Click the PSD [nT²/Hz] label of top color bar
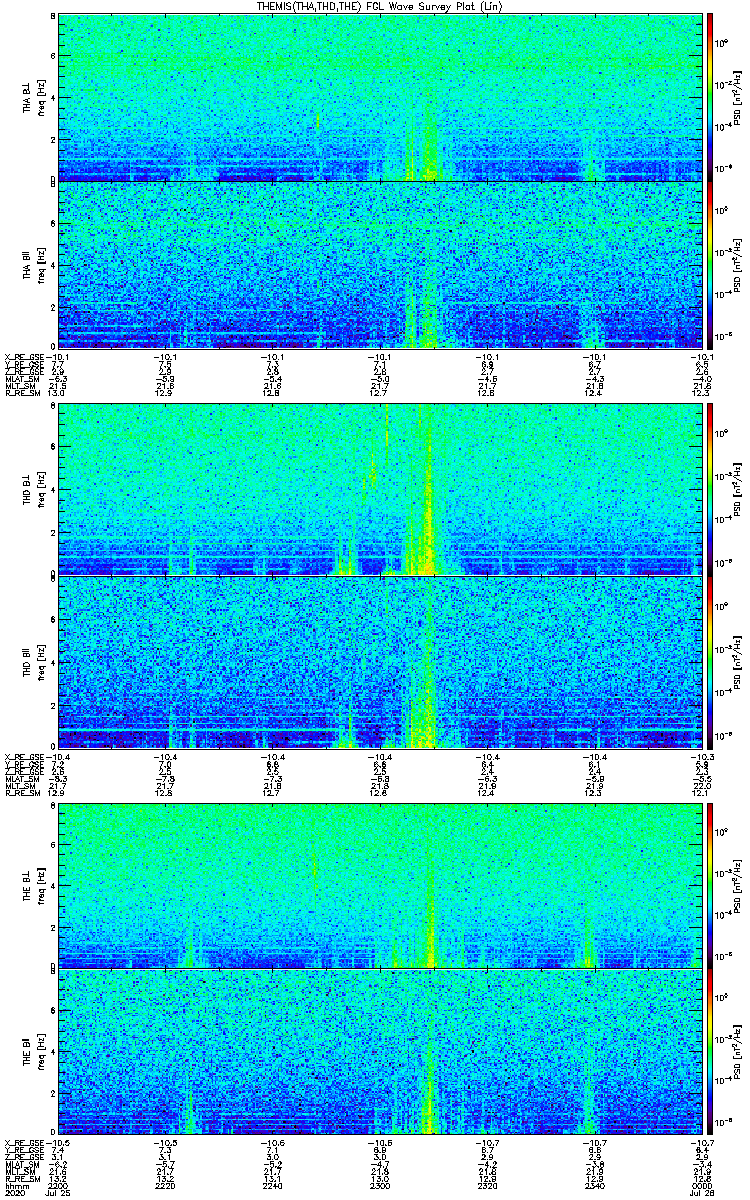The height and width of the screenshot is (1200, 750). (738, 97)
